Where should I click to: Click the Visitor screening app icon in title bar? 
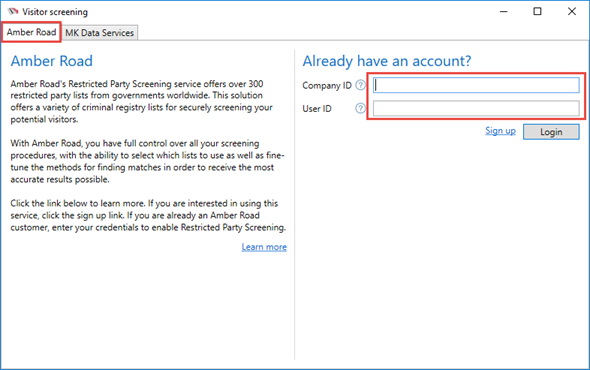click(x=13, y=11)
